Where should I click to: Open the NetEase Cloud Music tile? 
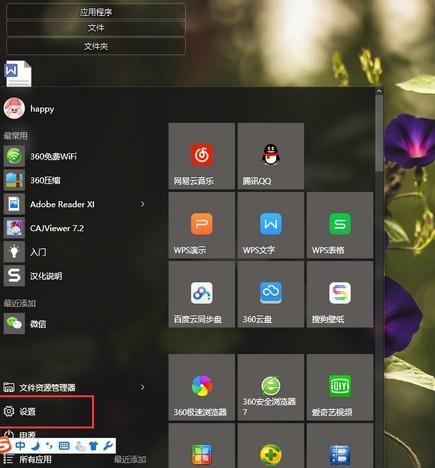tap(202, 156)
